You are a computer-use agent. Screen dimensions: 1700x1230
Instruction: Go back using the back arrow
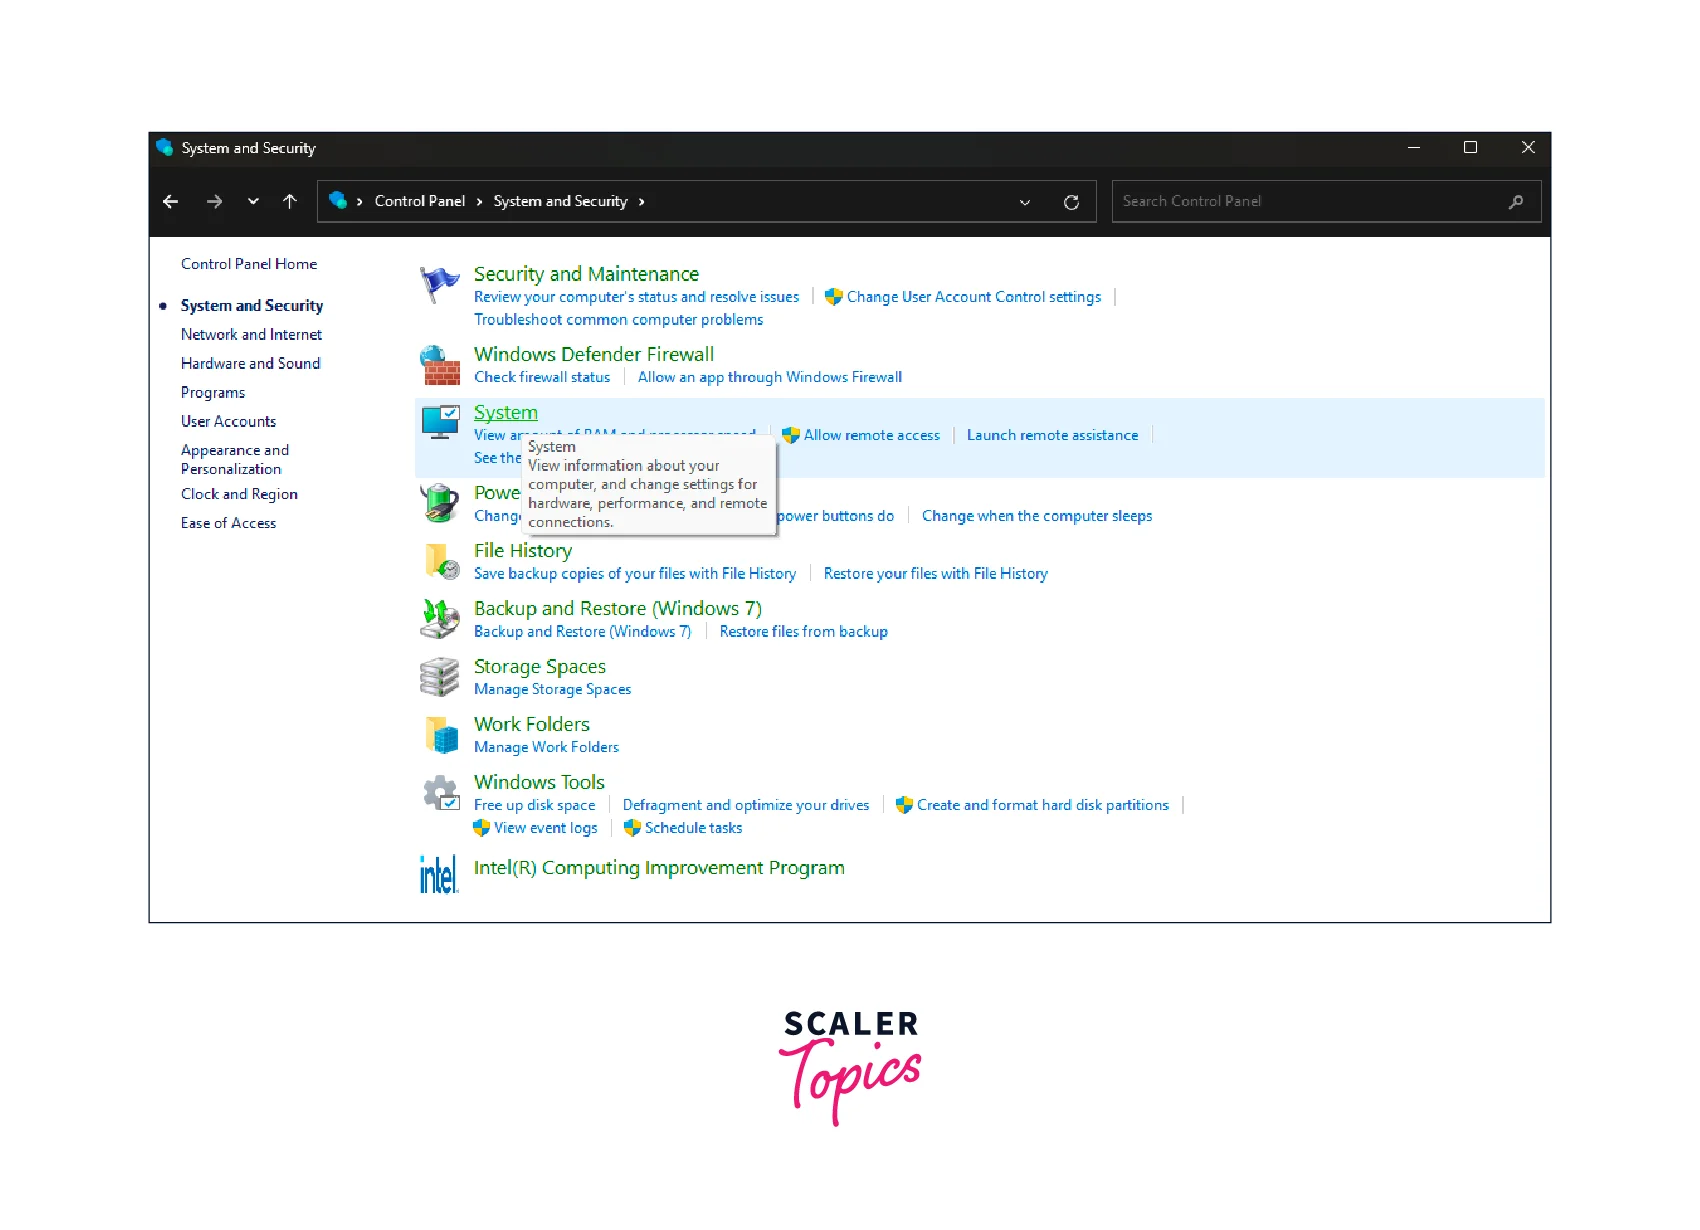[x=171, y=202]
